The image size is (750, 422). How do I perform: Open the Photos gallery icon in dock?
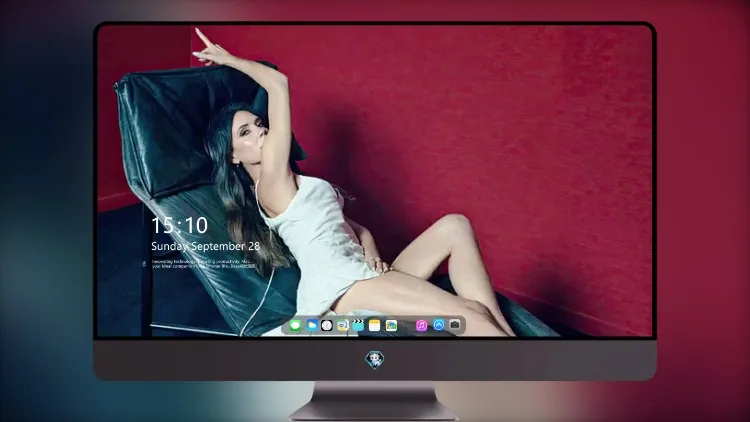[x=391, y=326]
